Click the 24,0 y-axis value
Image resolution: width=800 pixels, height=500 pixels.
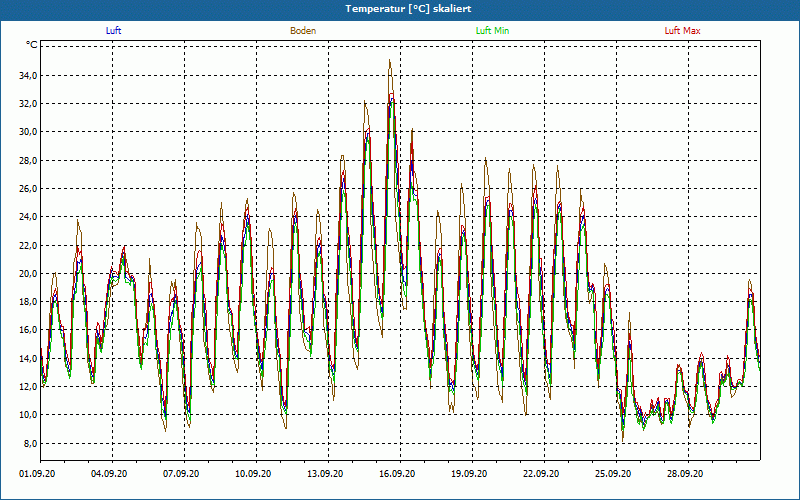click(x=27, y=217)
